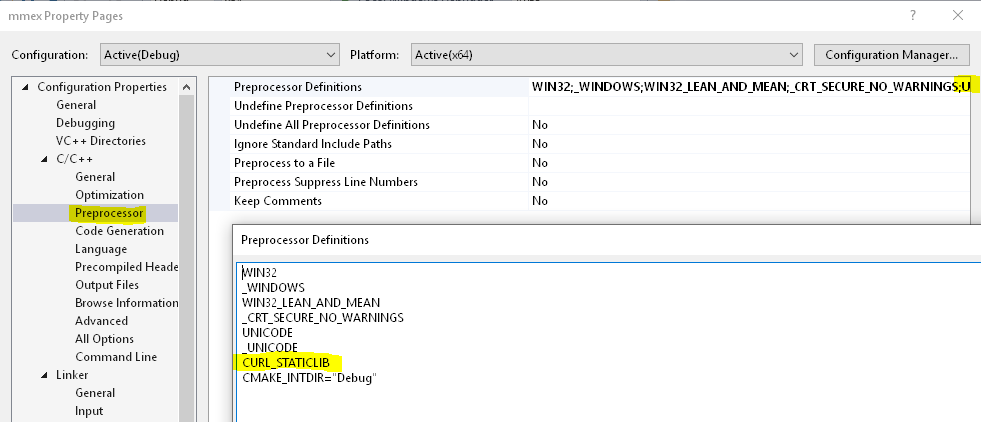This screenshot has height=422, width=981.
Task: Click No value of Preprocess Suppress Line Numbers
Action: (x=540, y=182)
